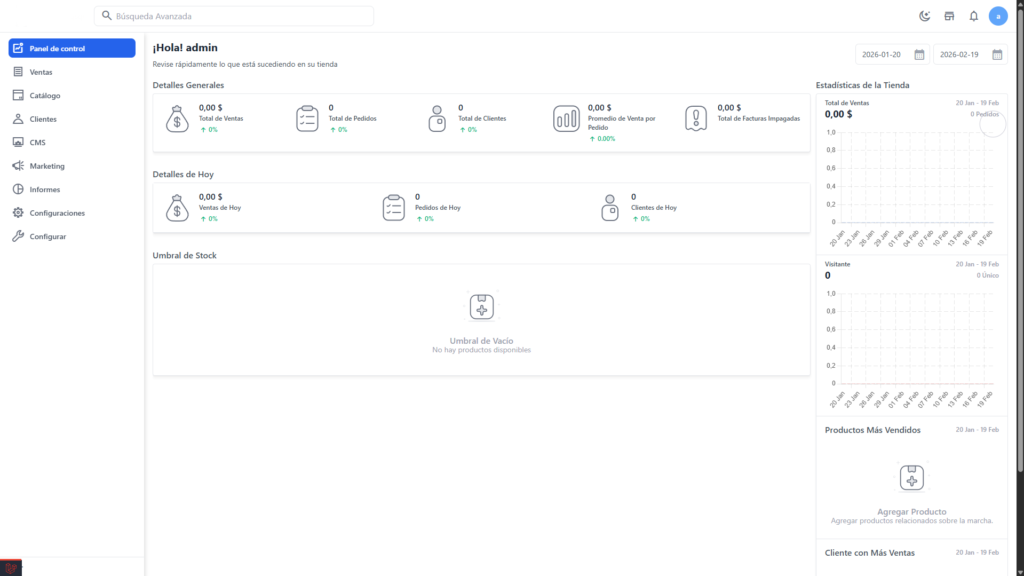This screenshot has width=1024, height=576.
Task: Click the Ventas sidebar icon
Action: coord(18,72)
